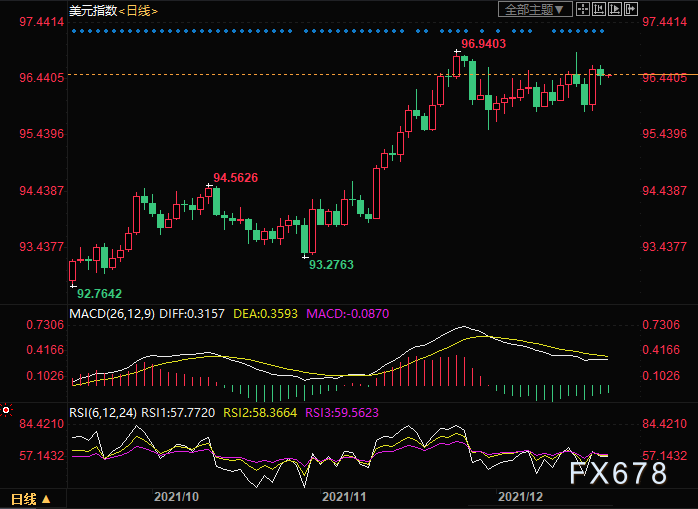
Task: Click the left axis 97.4414 price tick
Action: point(41,21)
